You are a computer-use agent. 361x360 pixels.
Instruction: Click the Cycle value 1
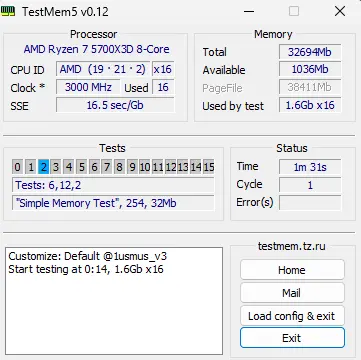(x=310, y=185)
